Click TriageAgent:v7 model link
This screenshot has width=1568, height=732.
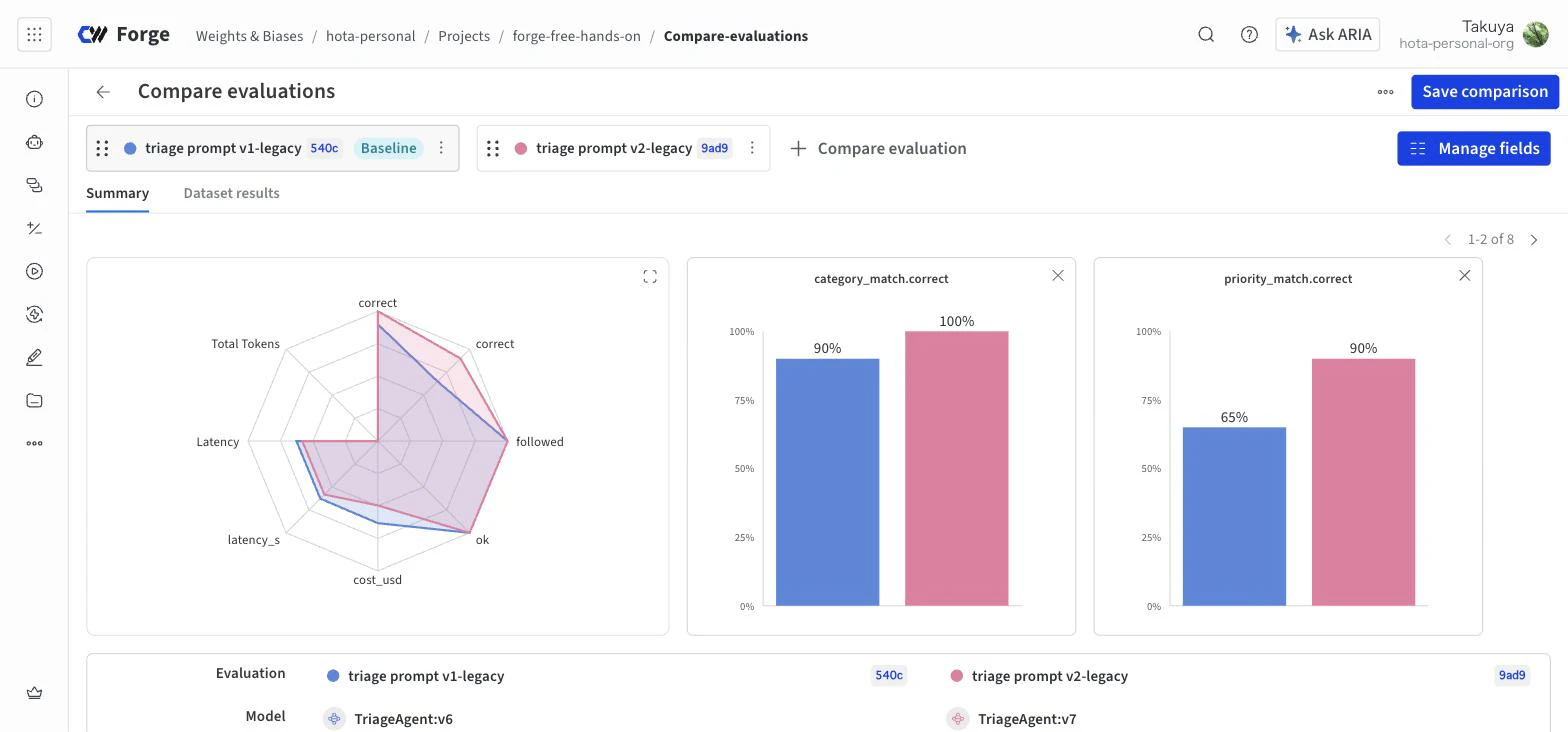coord(1027,719)
